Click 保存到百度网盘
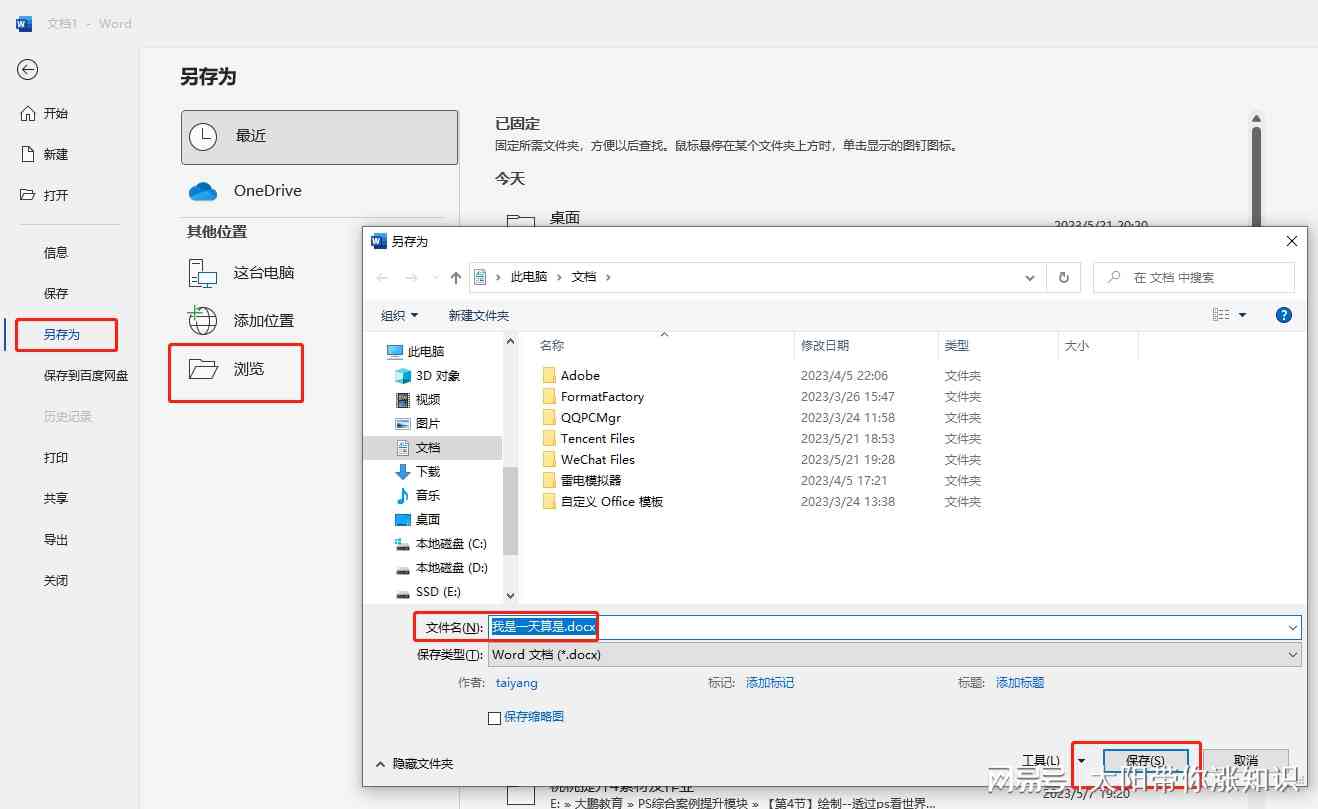This screenshot has width=1318, height=809. tap(85, 376)
